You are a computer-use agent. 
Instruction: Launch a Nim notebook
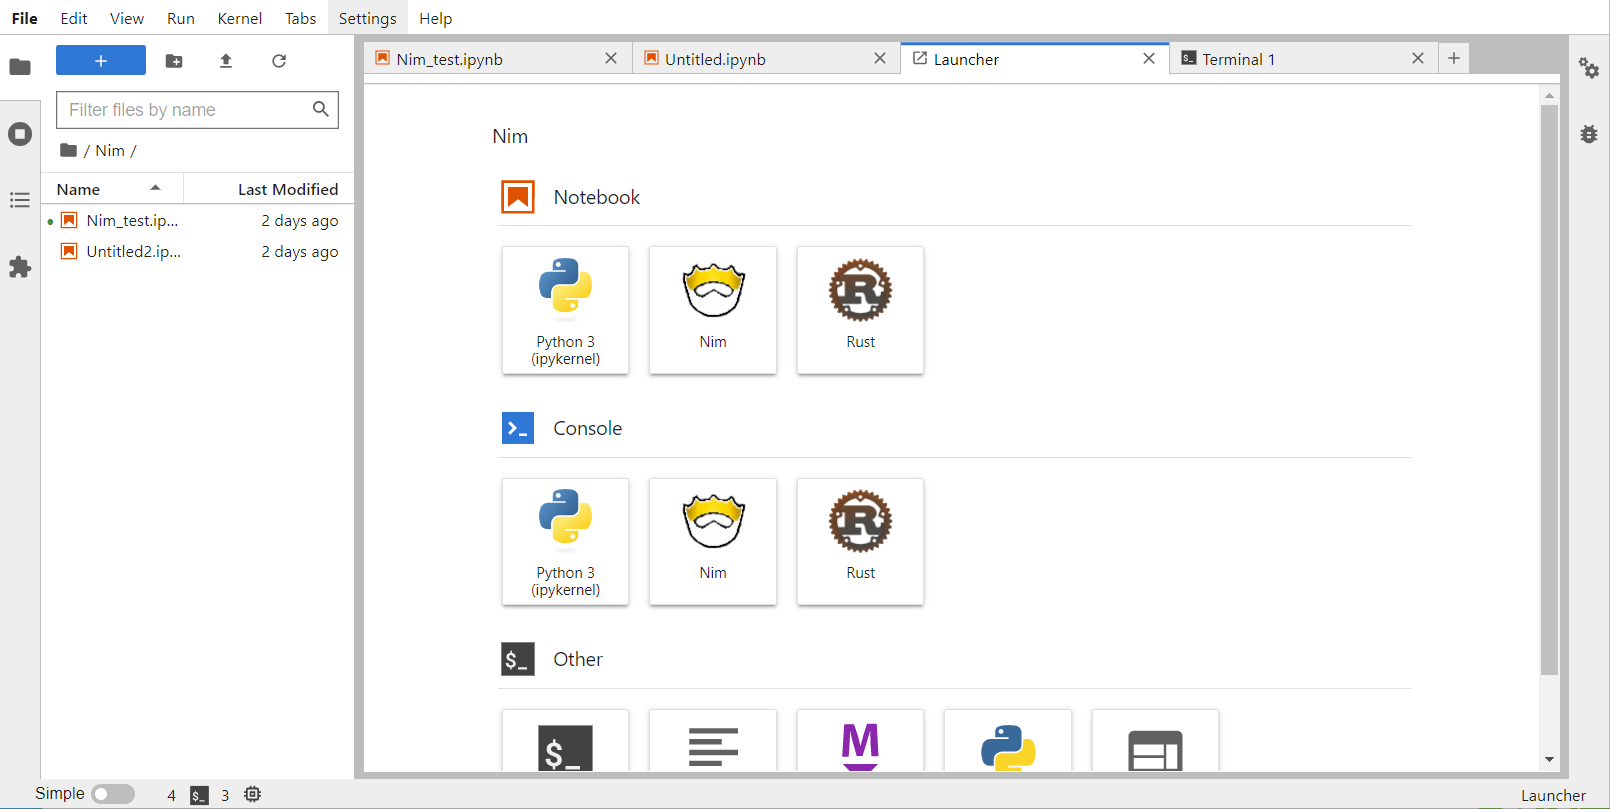713,310
